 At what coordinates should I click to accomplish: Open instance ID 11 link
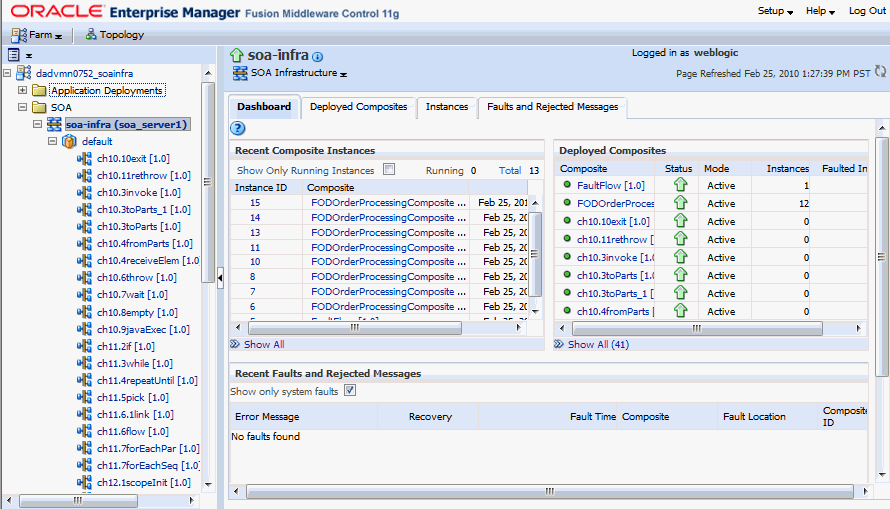coord(255,247)
